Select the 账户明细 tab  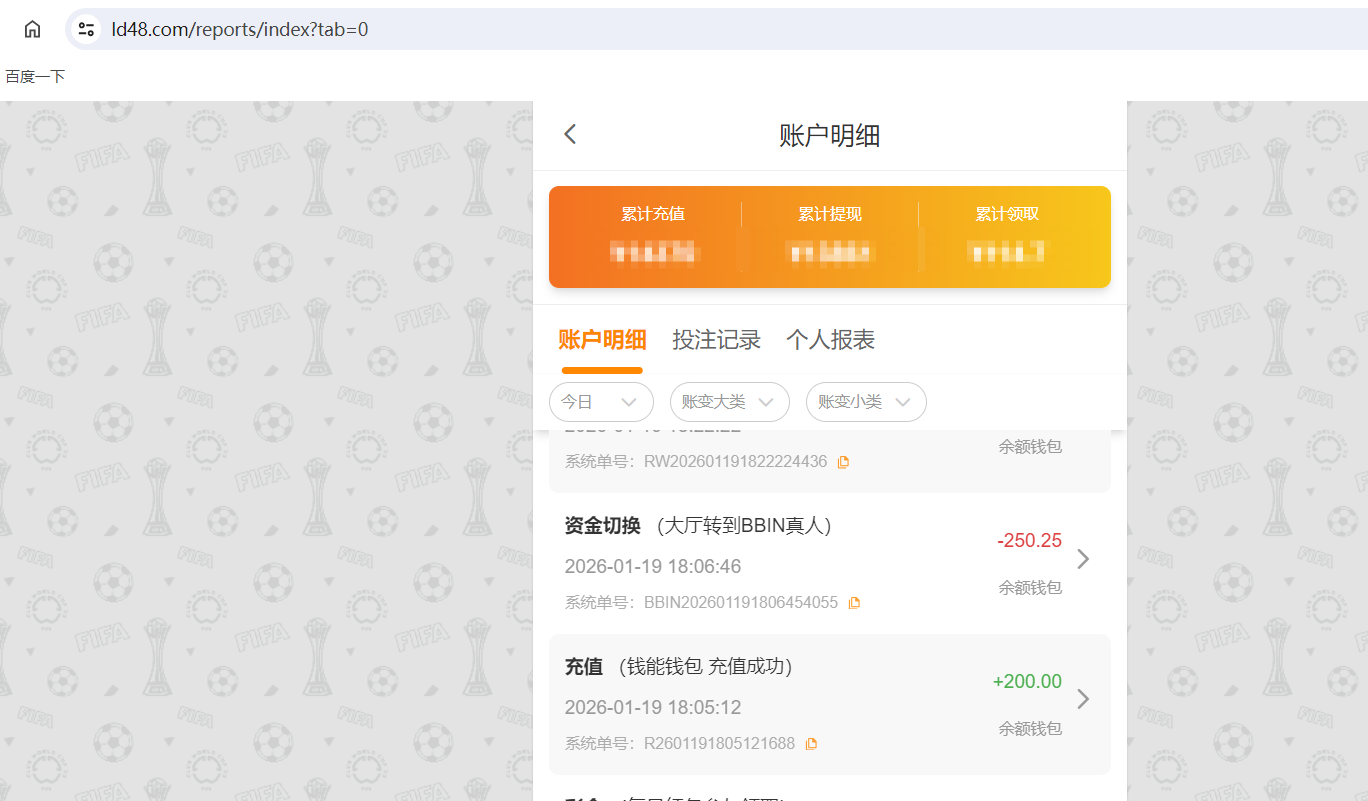601,340
